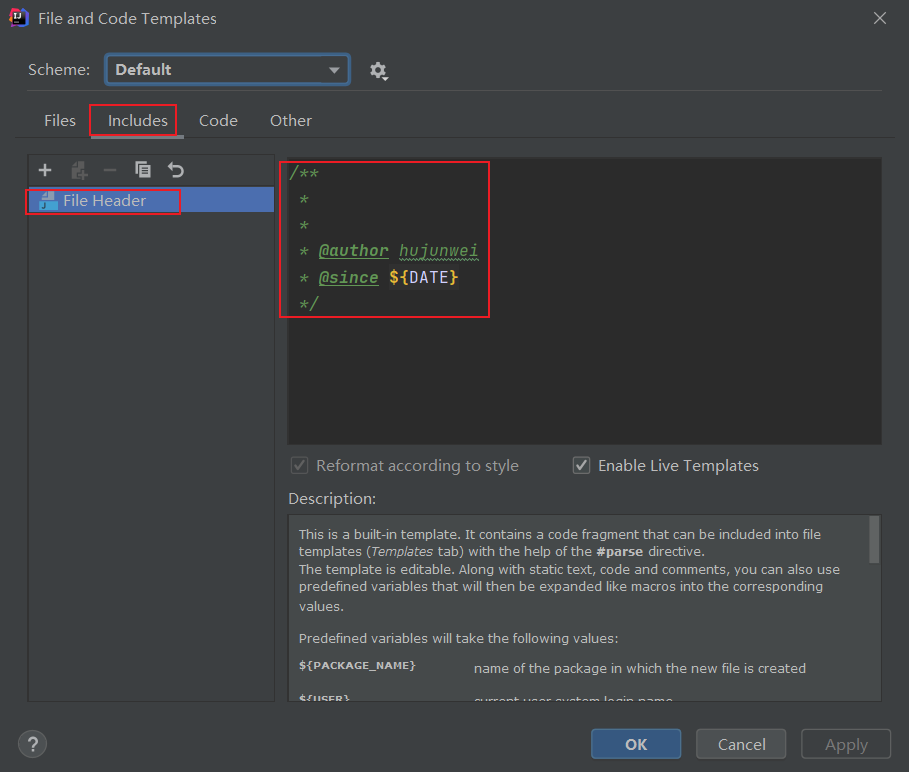Viewport: 909px width, 772px height.
Task: Click the Copy Template icon
Action: tap(143, 170)
